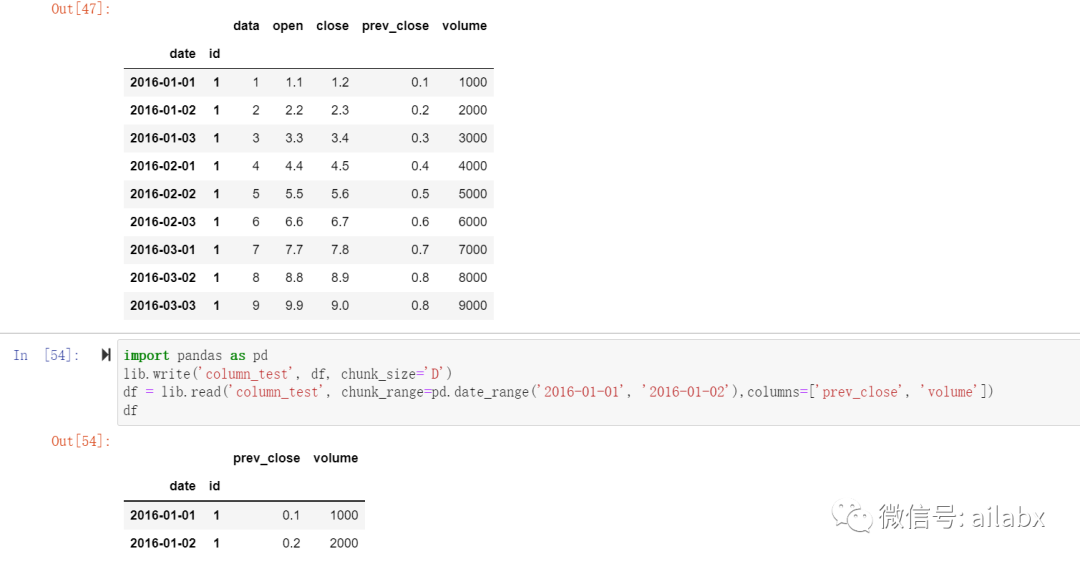
Task: Click the volume cell 6000
Action: click(x=472, y=222)
